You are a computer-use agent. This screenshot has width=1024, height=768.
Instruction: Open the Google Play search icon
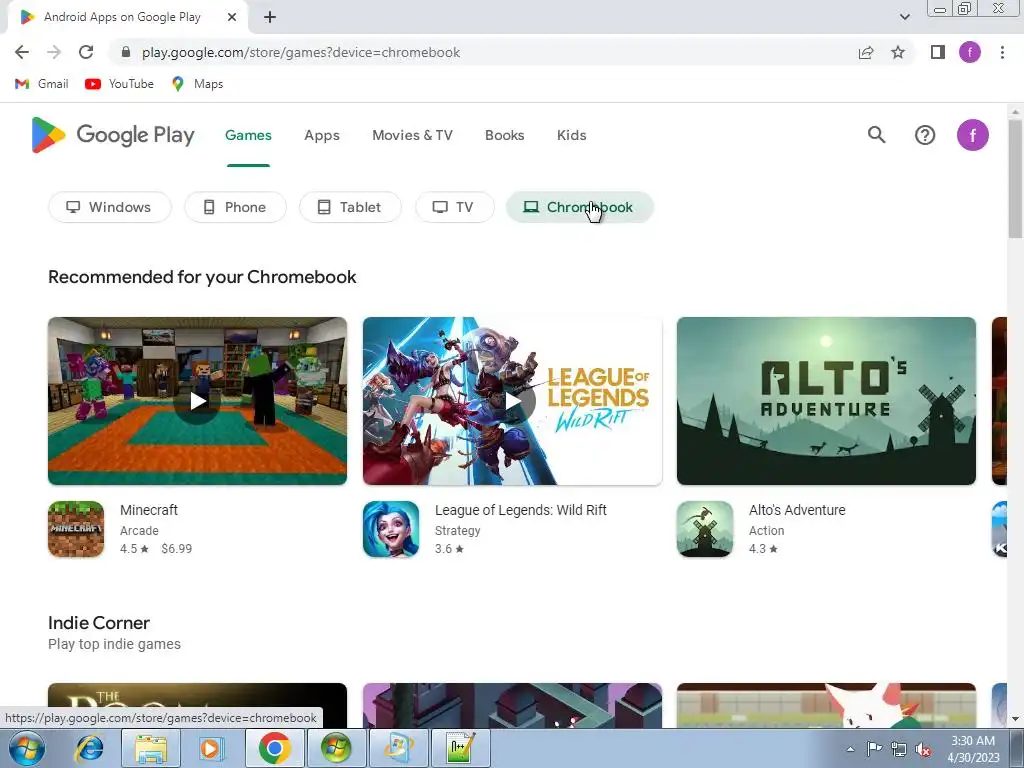(x=876, y=135)
